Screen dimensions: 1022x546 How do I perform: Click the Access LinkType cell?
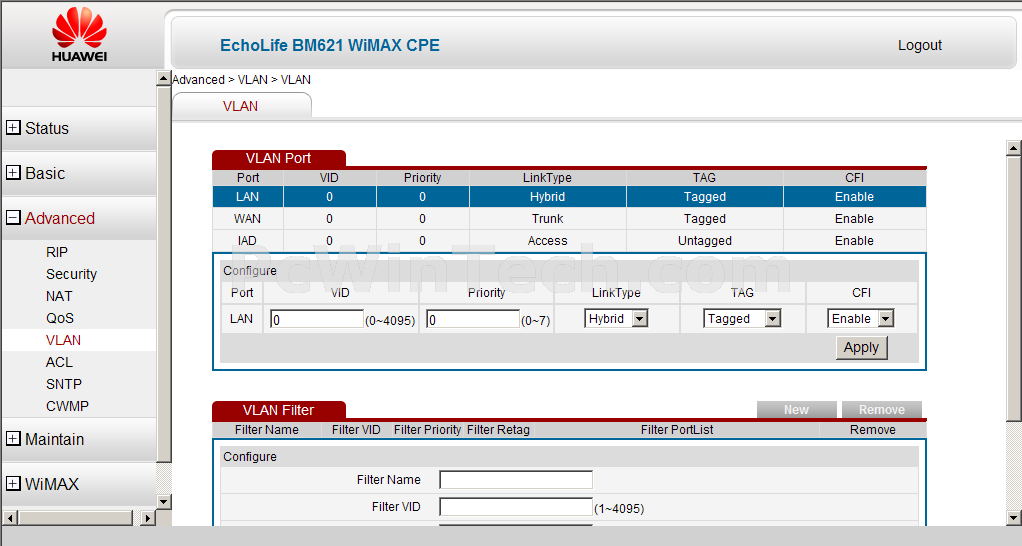[548, 240]
